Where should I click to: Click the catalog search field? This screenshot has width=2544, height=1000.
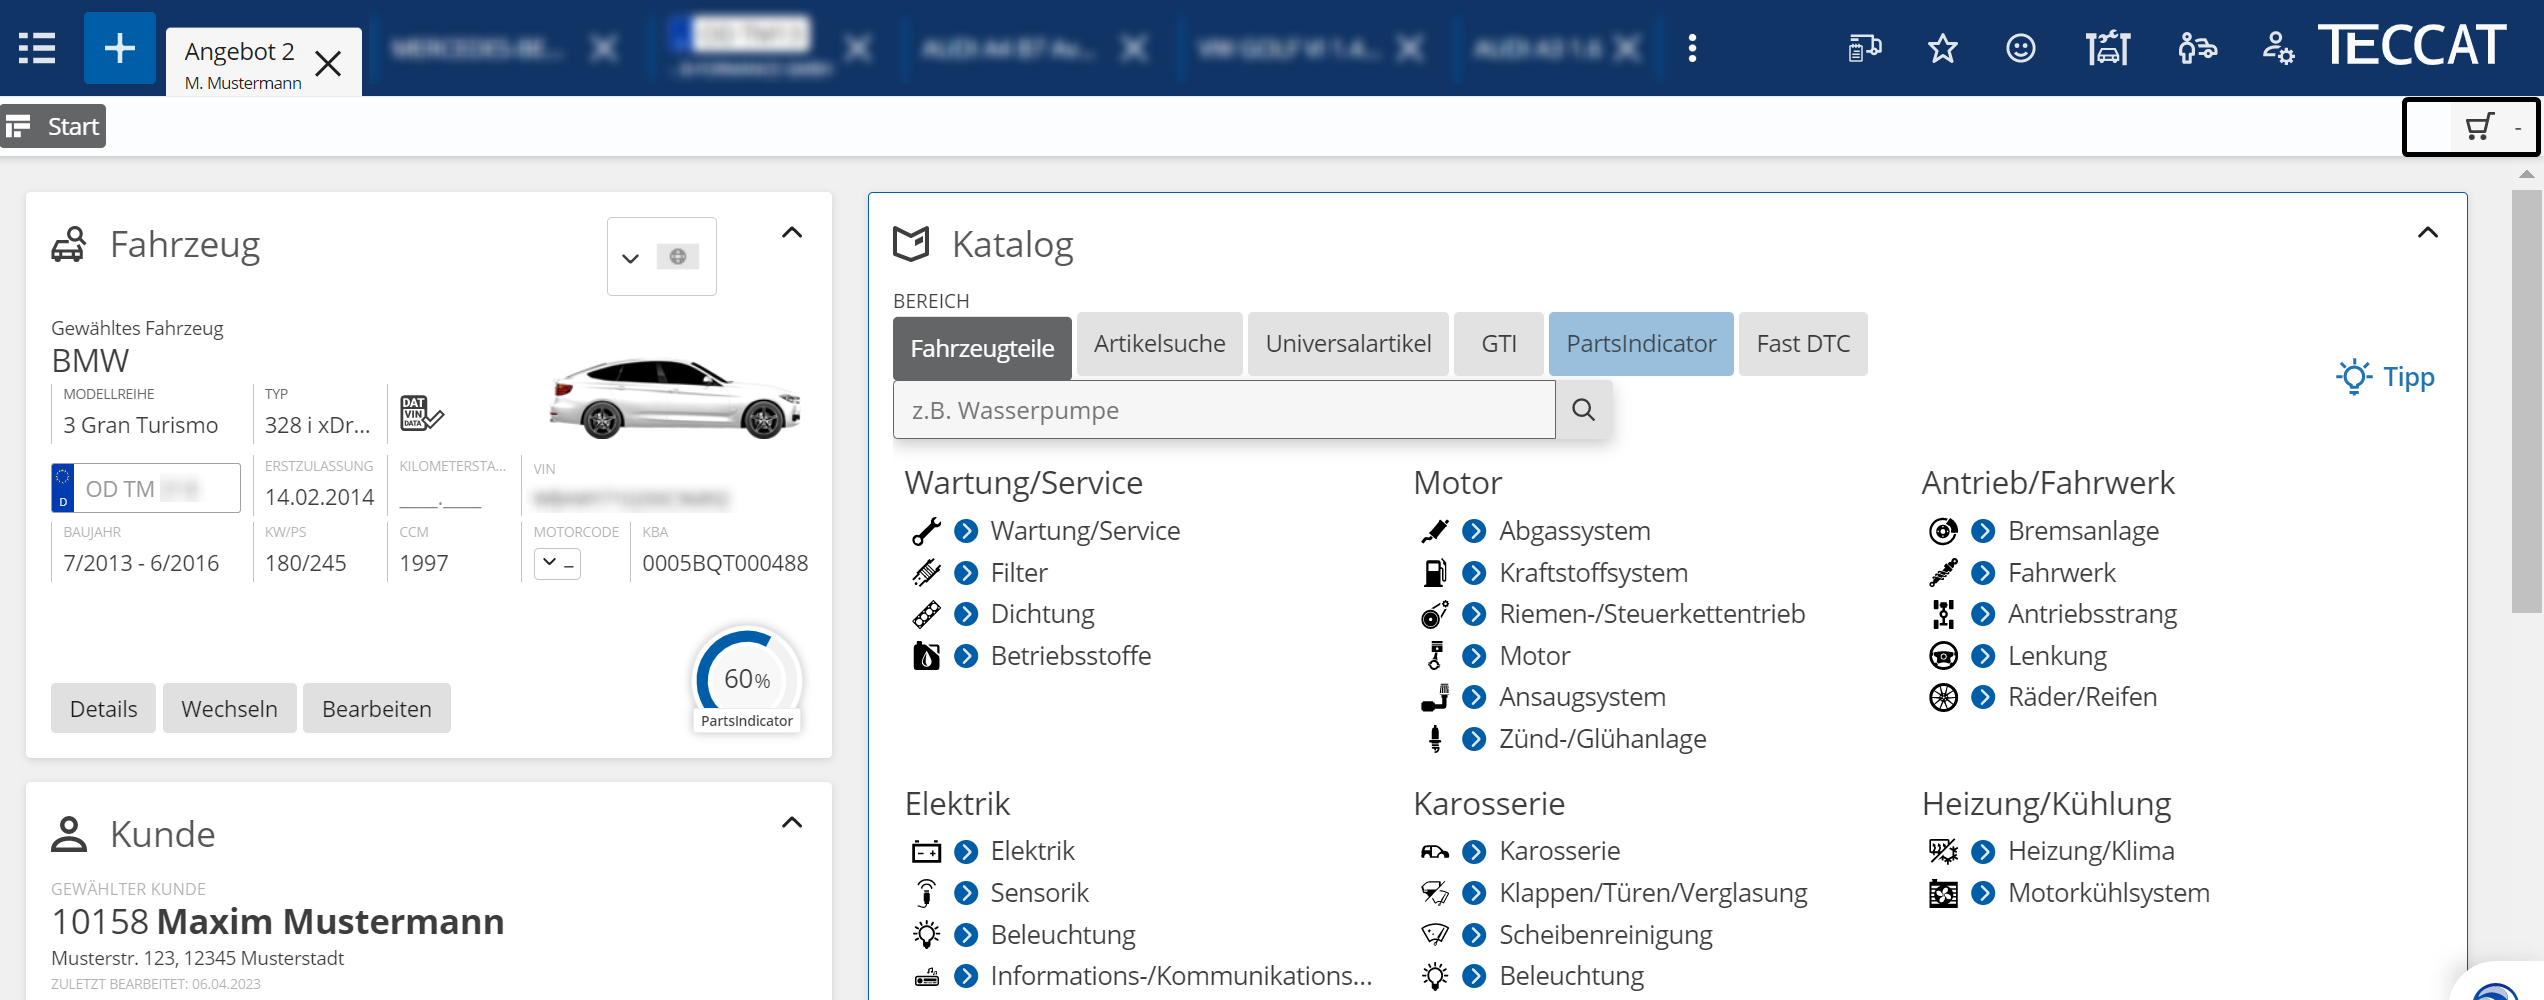[x=1224, y=410]
